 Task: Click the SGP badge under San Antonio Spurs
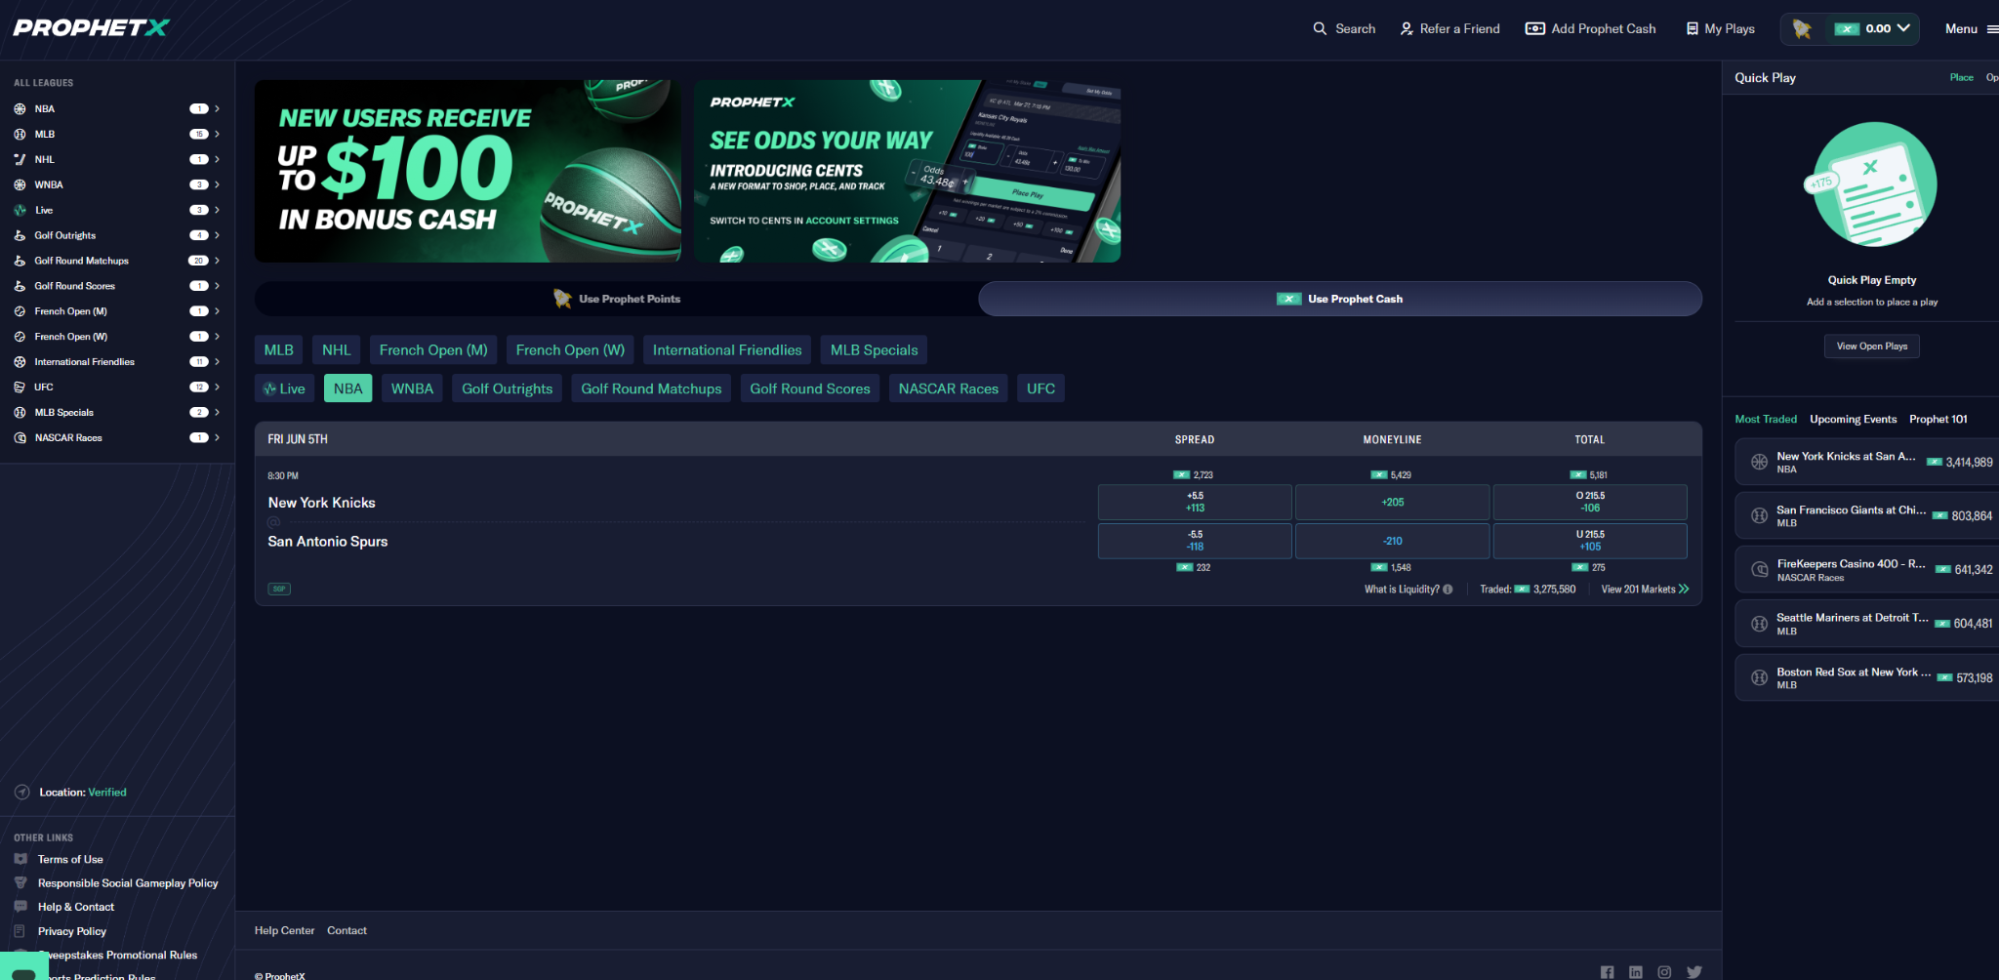tap(279, 589)
